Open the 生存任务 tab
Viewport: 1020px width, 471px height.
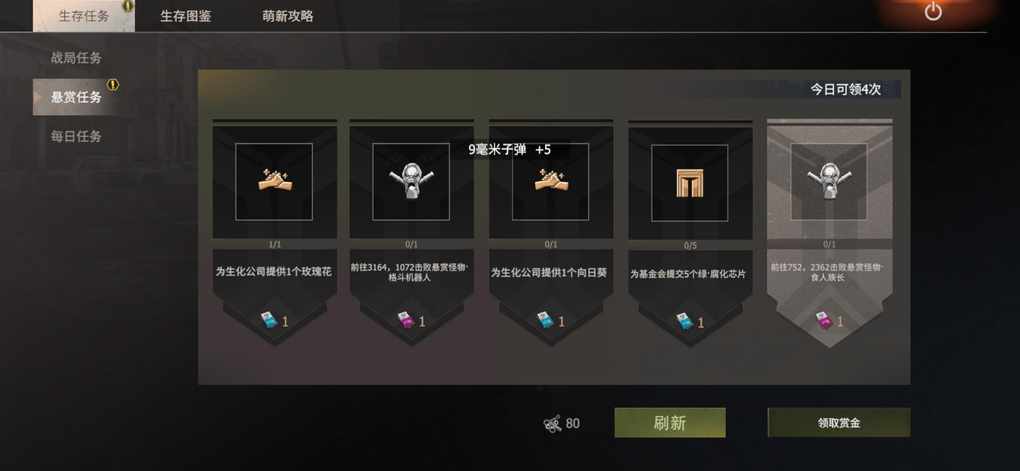(x=84, y=16)
